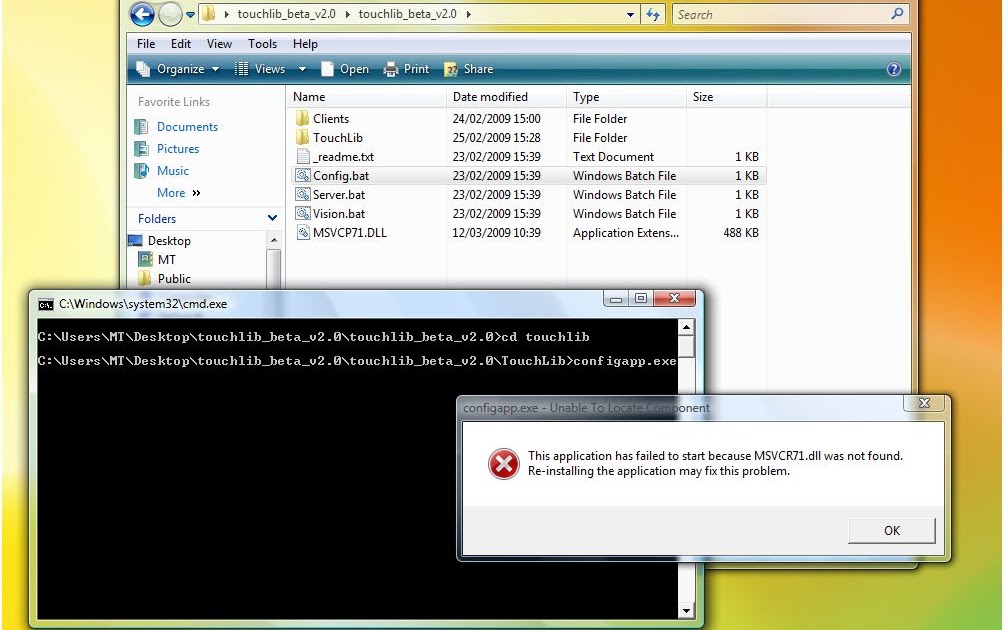Image resolution: width=1004 pixels, height=630 pixels.
Task: Click OK on the MSVCR71.dll error dialog
Action: [x=891, y=531]
